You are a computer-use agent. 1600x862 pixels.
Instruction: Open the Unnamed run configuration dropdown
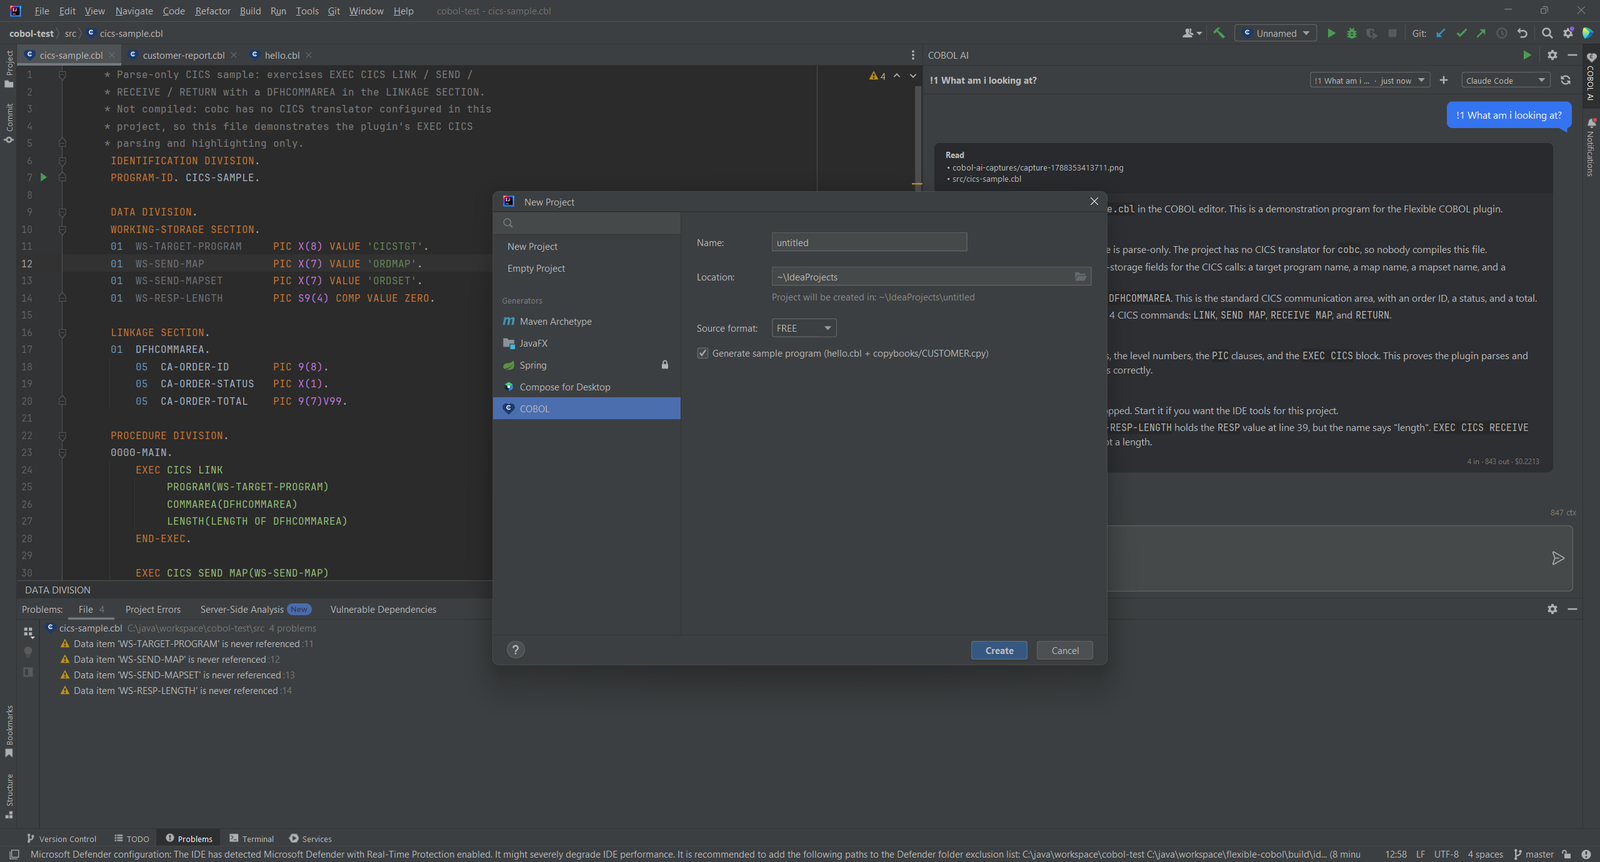pos(1276,33)
